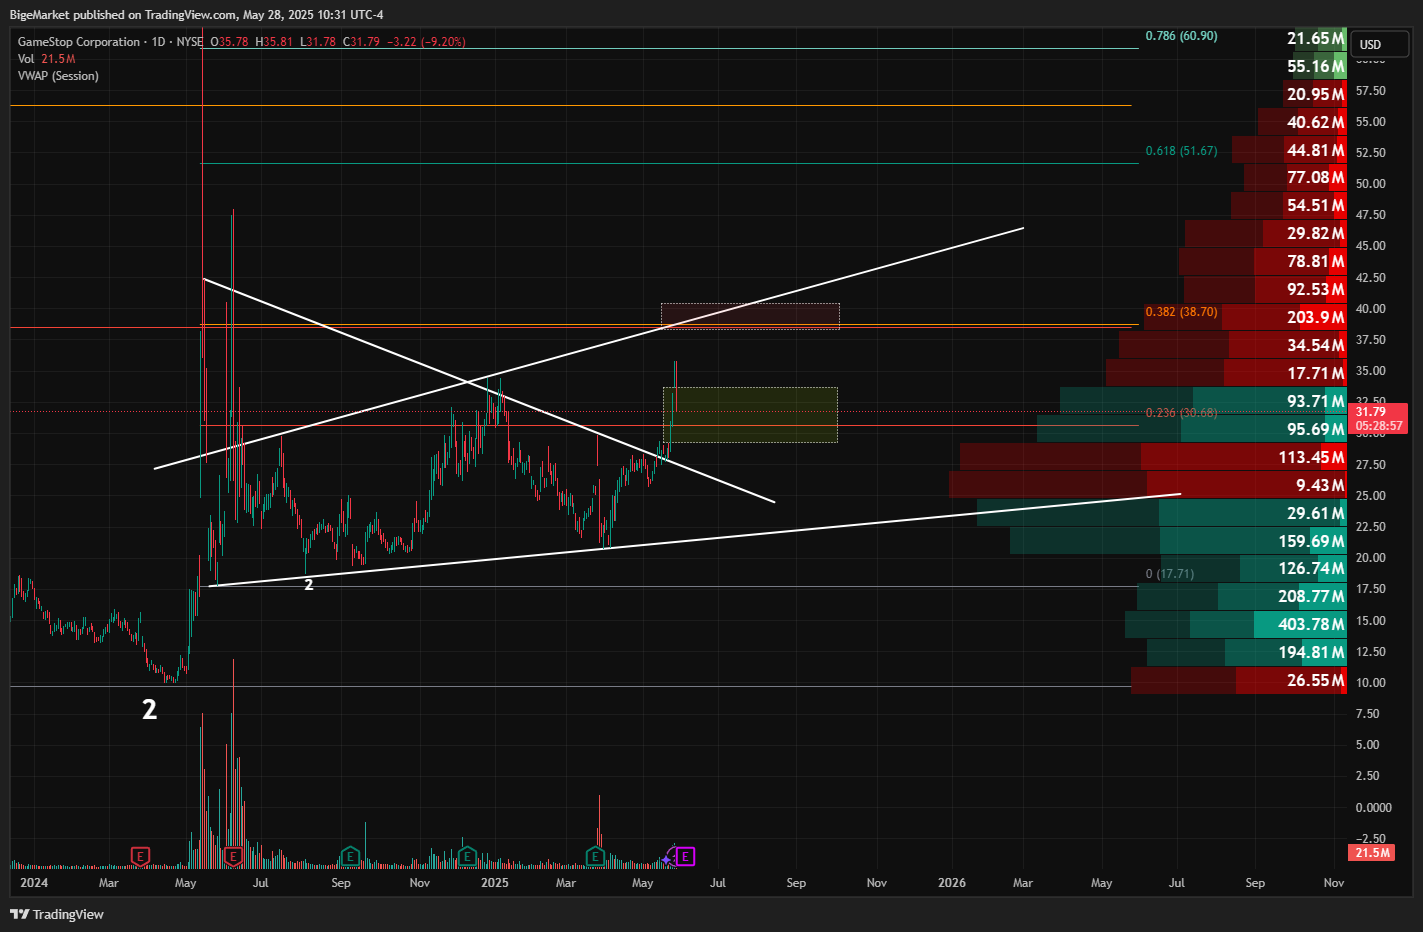Image resolution: width=1423 pixels, height=932 pixels.
Task: Click the 92.53M volume profile row
Action: click(1265, 289)
